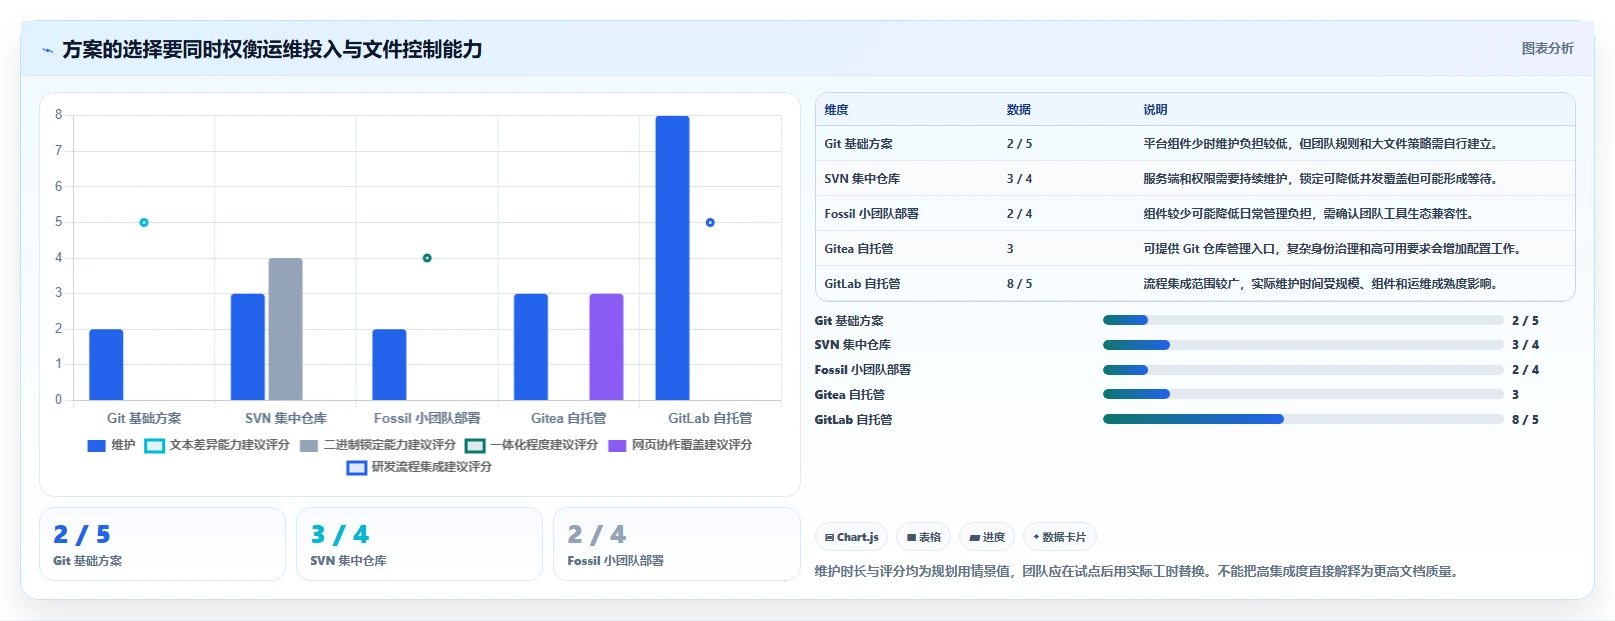The image size is (1615, 621).
Task: Toggle the 网页协作覆盖建议评分 legend series
Action: click(x=680, y=445)
